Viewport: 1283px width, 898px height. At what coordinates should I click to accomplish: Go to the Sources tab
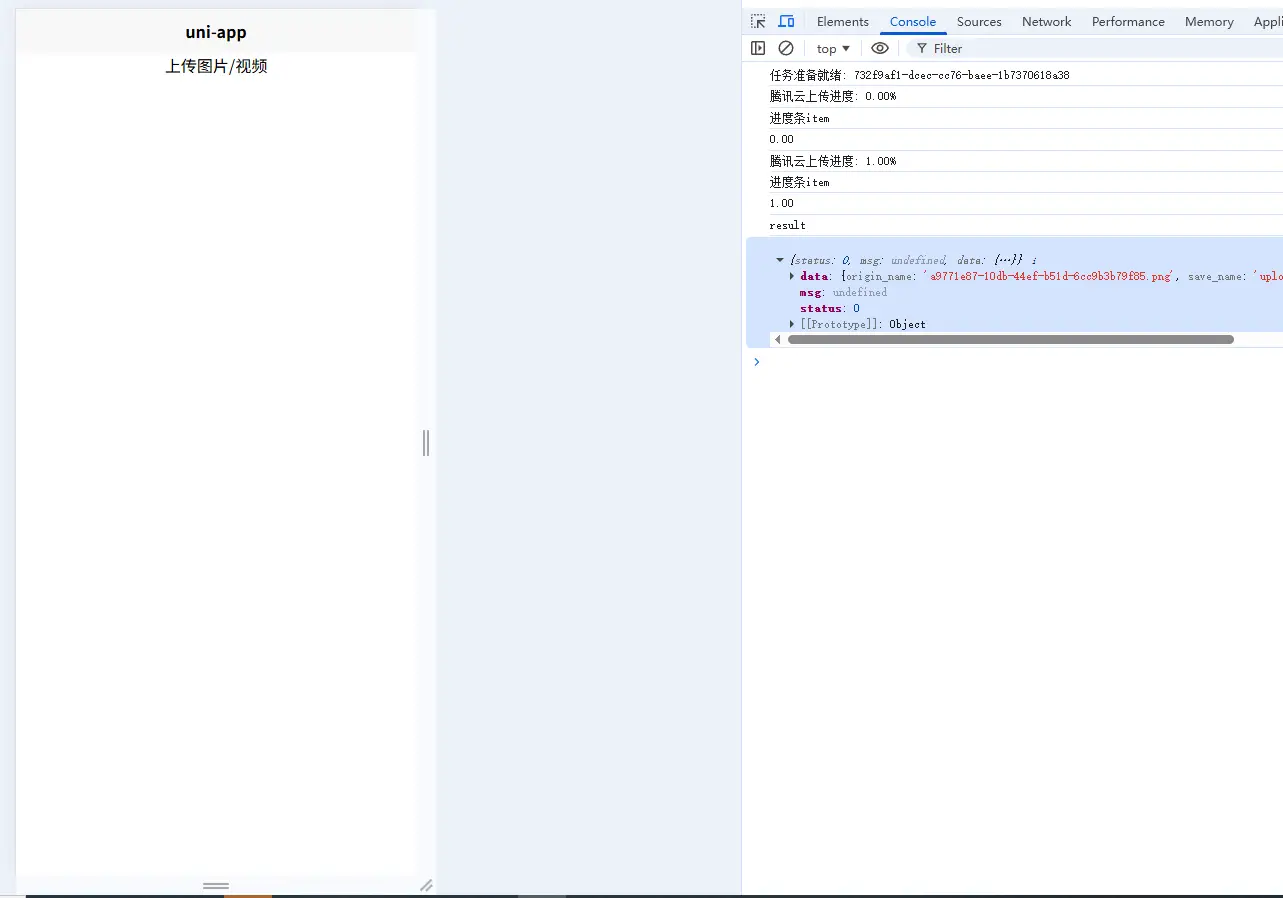coord(978,21)
